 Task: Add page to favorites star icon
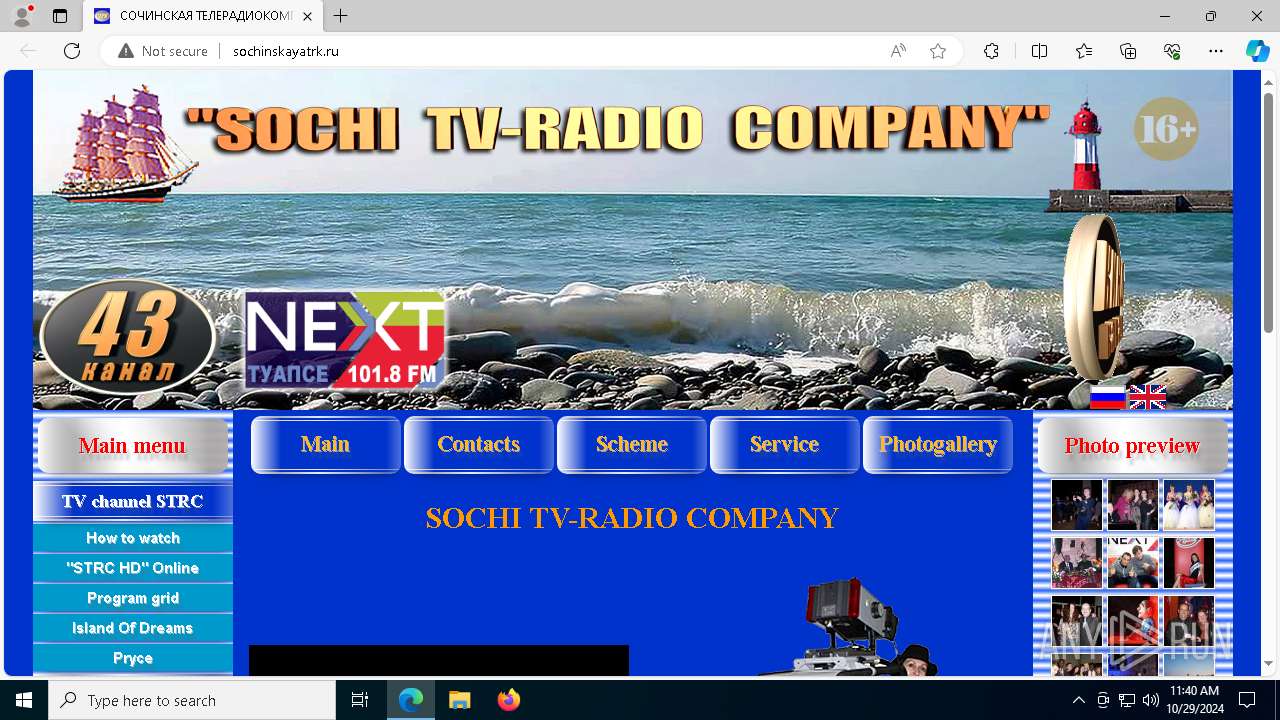pyautogui.click(x=938, y=51)
